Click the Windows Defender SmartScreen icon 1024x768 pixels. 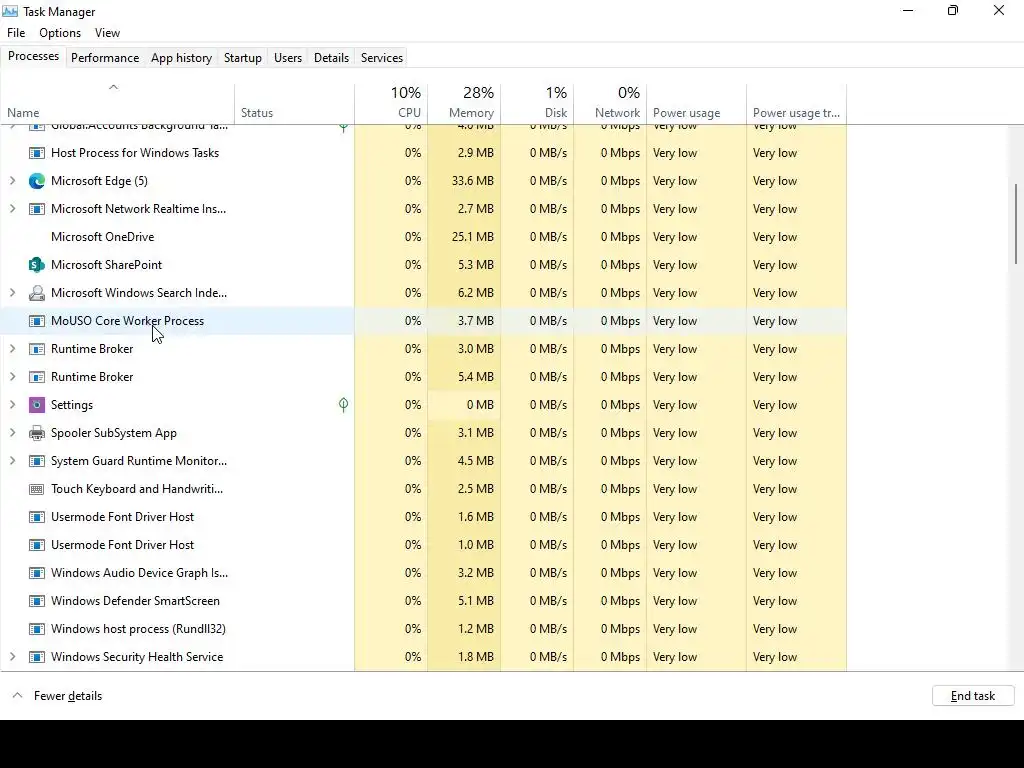[x=37, y=601]
